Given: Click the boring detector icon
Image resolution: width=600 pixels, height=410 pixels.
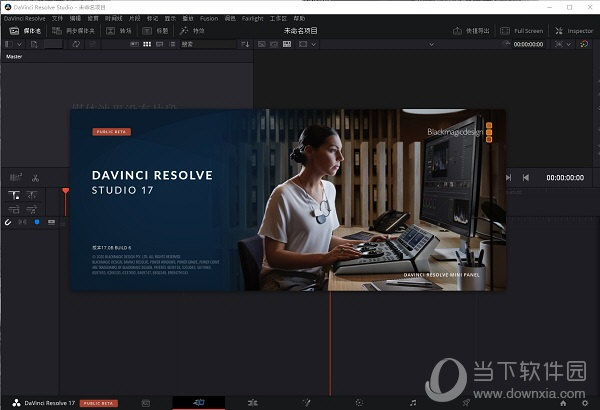Looking at the screenshot, I should [16, 178].
